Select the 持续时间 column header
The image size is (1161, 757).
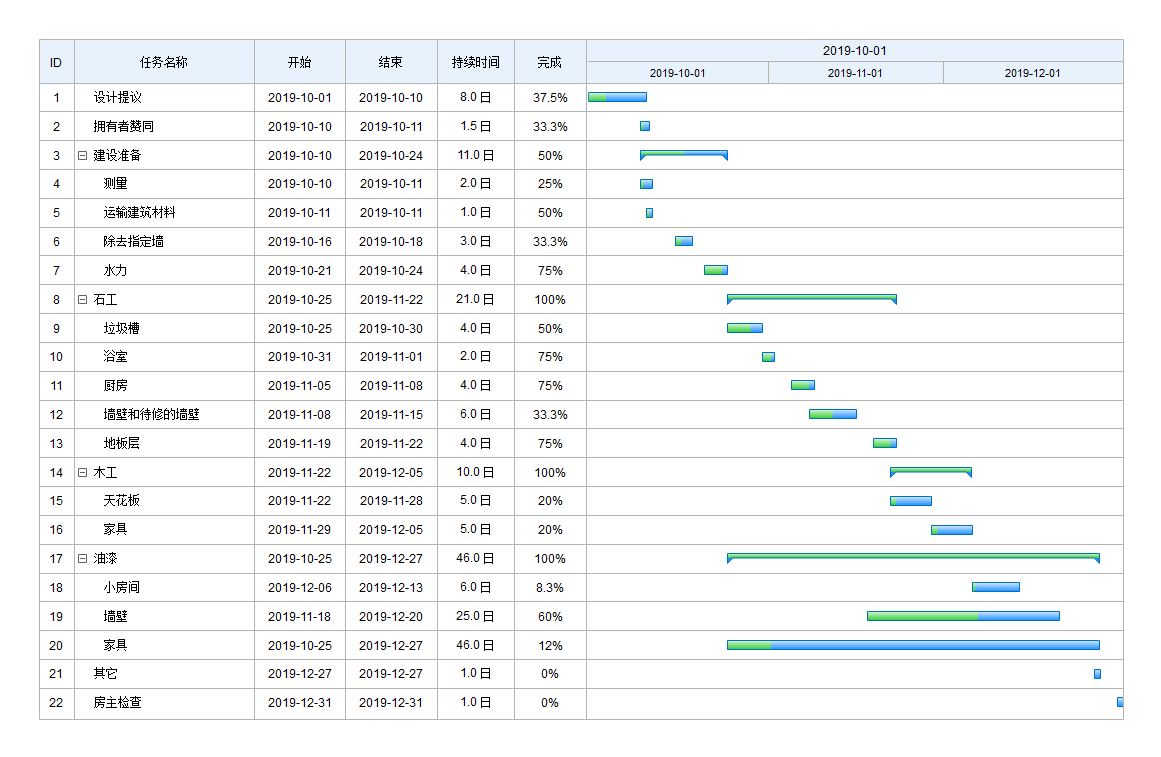click(x=475, y=62)
